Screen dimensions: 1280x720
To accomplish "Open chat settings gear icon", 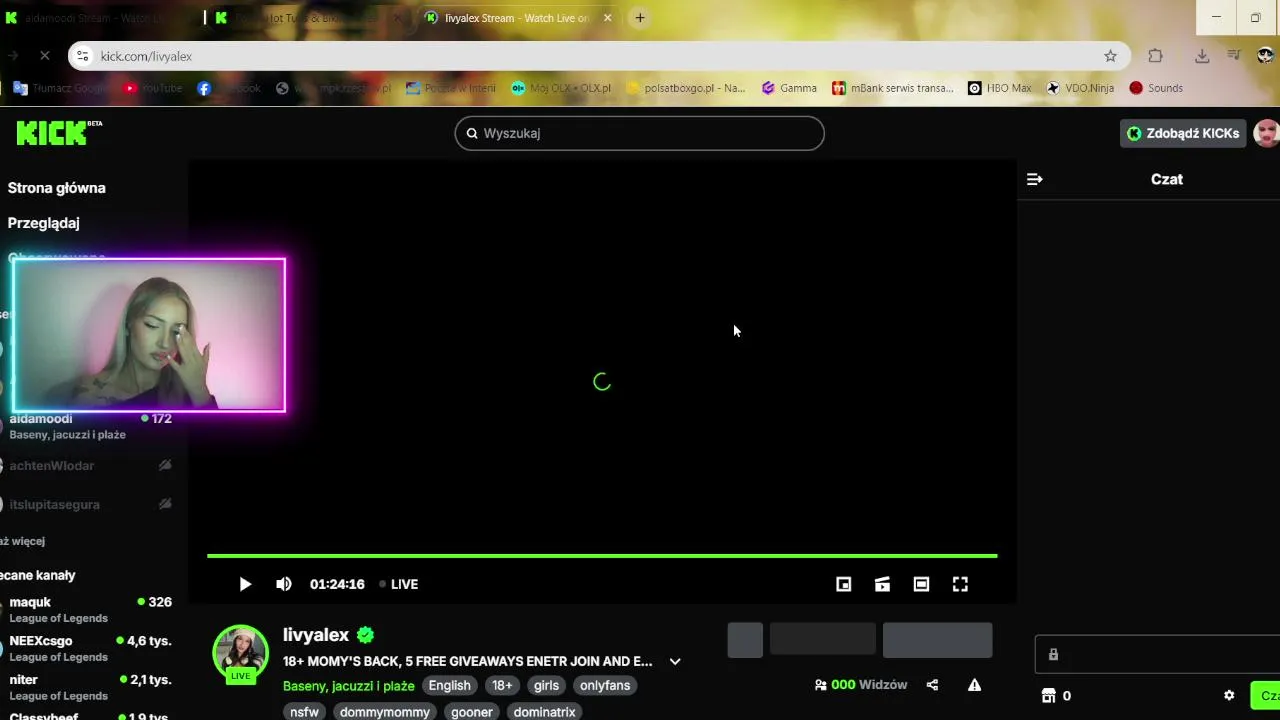I will (1229, 696).
